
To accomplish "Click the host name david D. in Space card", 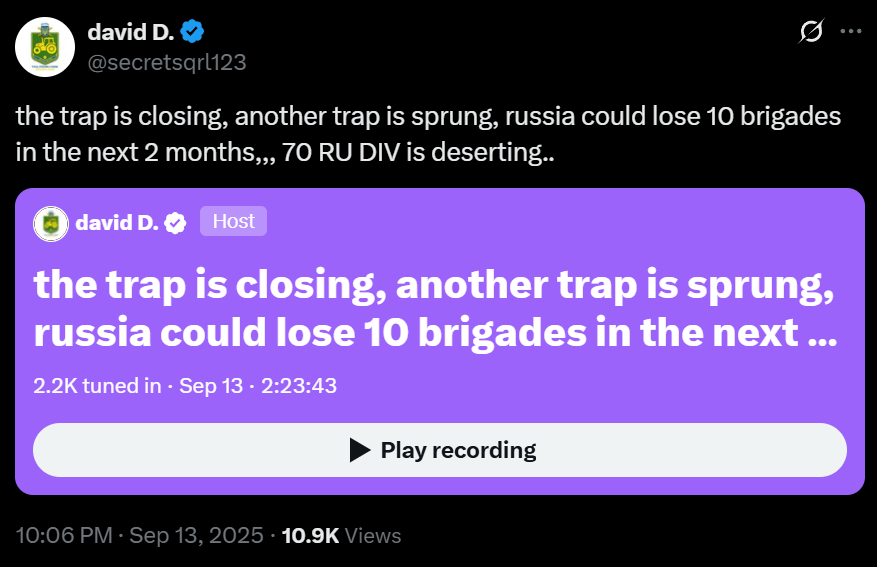I will (117, 223).
